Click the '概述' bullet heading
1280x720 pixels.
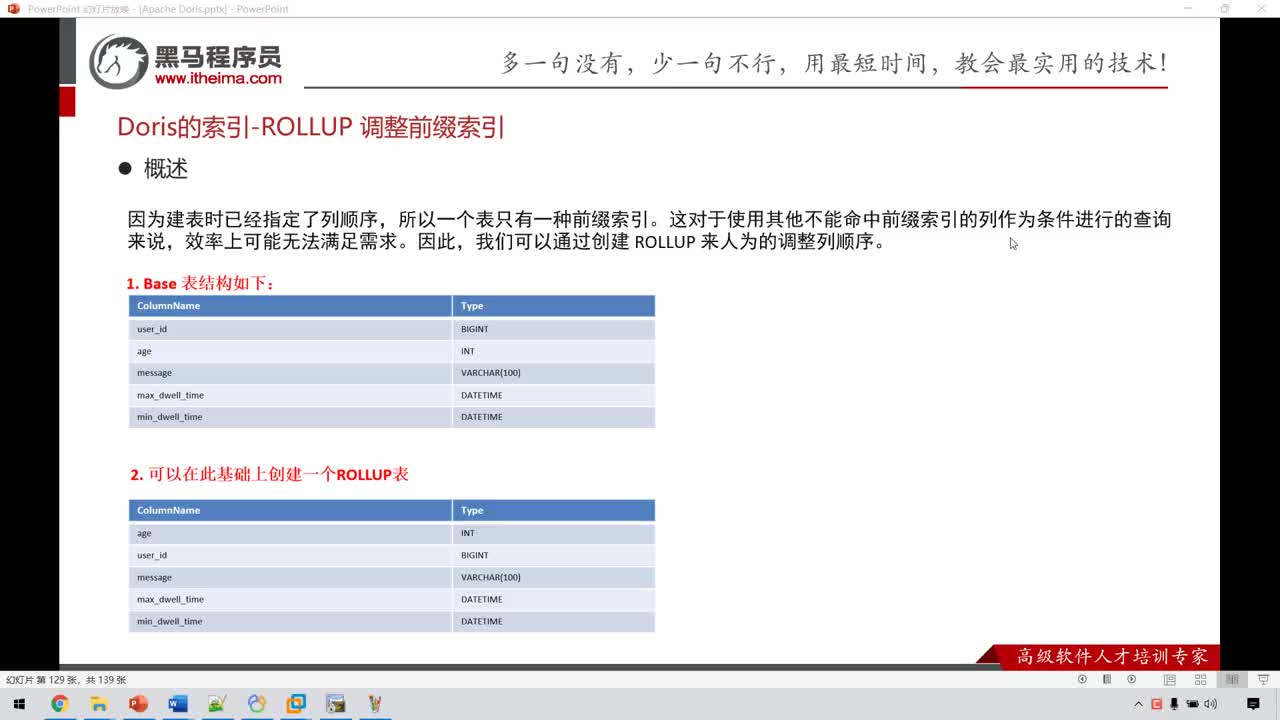[x=165, y=169]
